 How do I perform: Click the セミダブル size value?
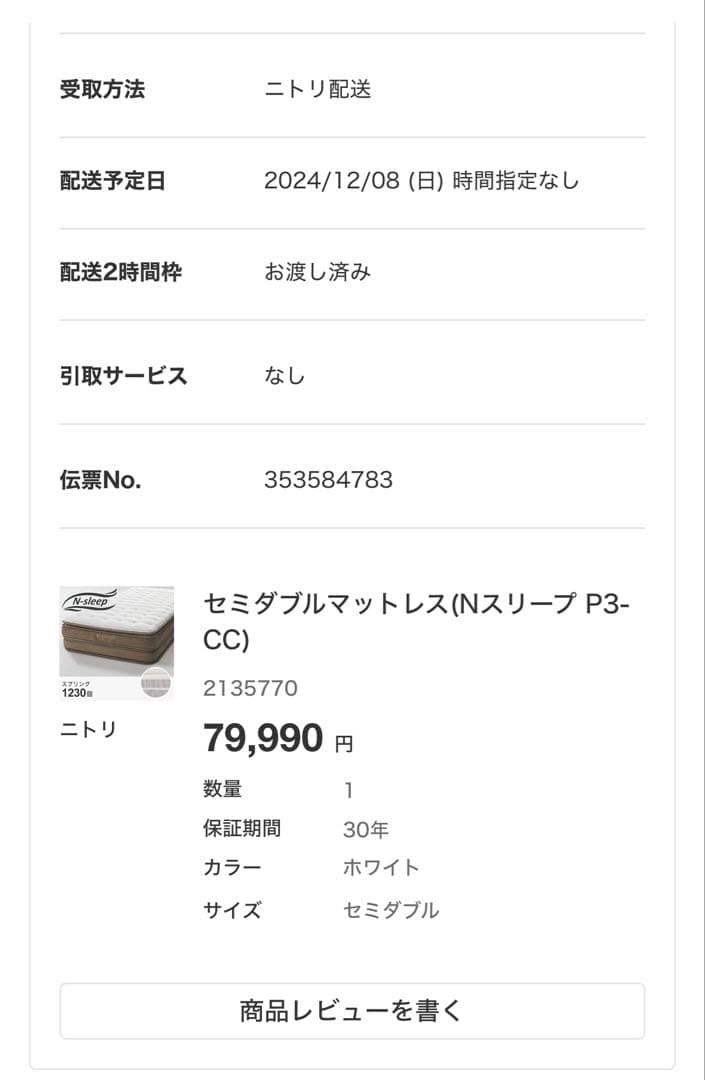391,910
